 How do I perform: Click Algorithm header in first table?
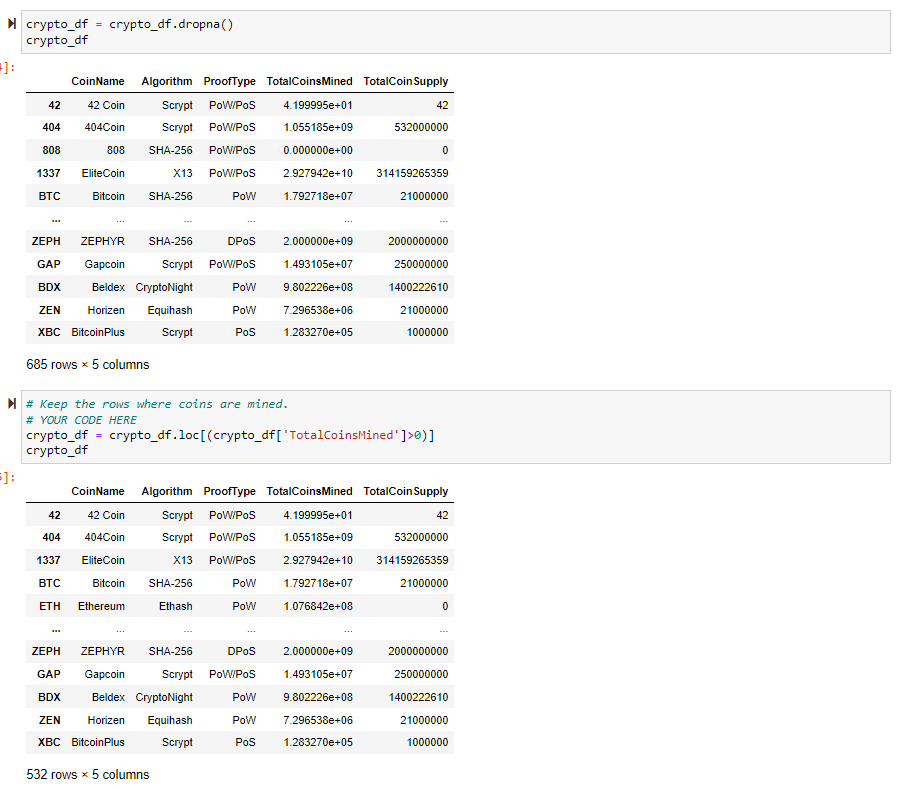tap(167, 81)
